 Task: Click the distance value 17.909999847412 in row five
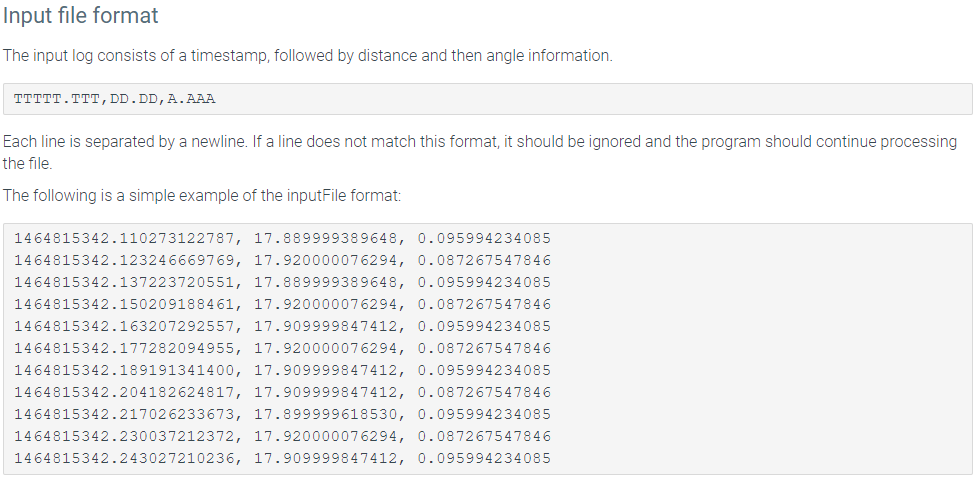coord(325,326)
